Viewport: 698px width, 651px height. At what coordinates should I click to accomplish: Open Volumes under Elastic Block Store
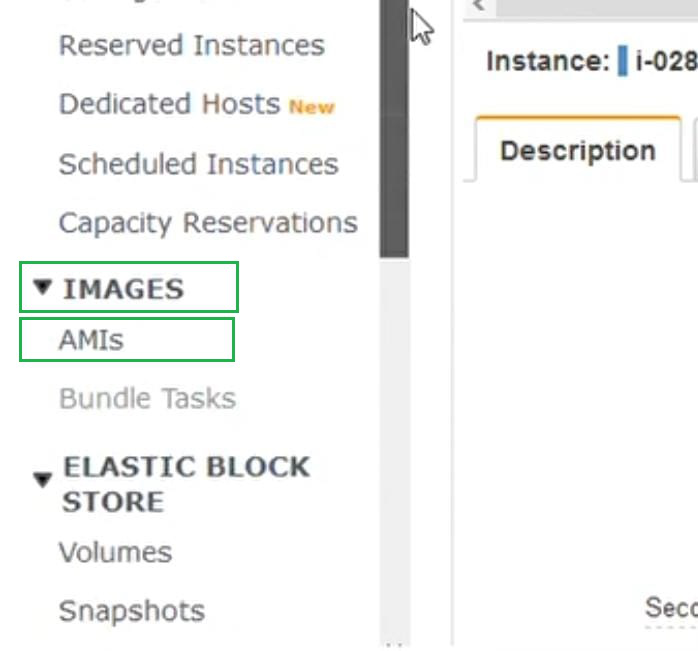[115, 552]
